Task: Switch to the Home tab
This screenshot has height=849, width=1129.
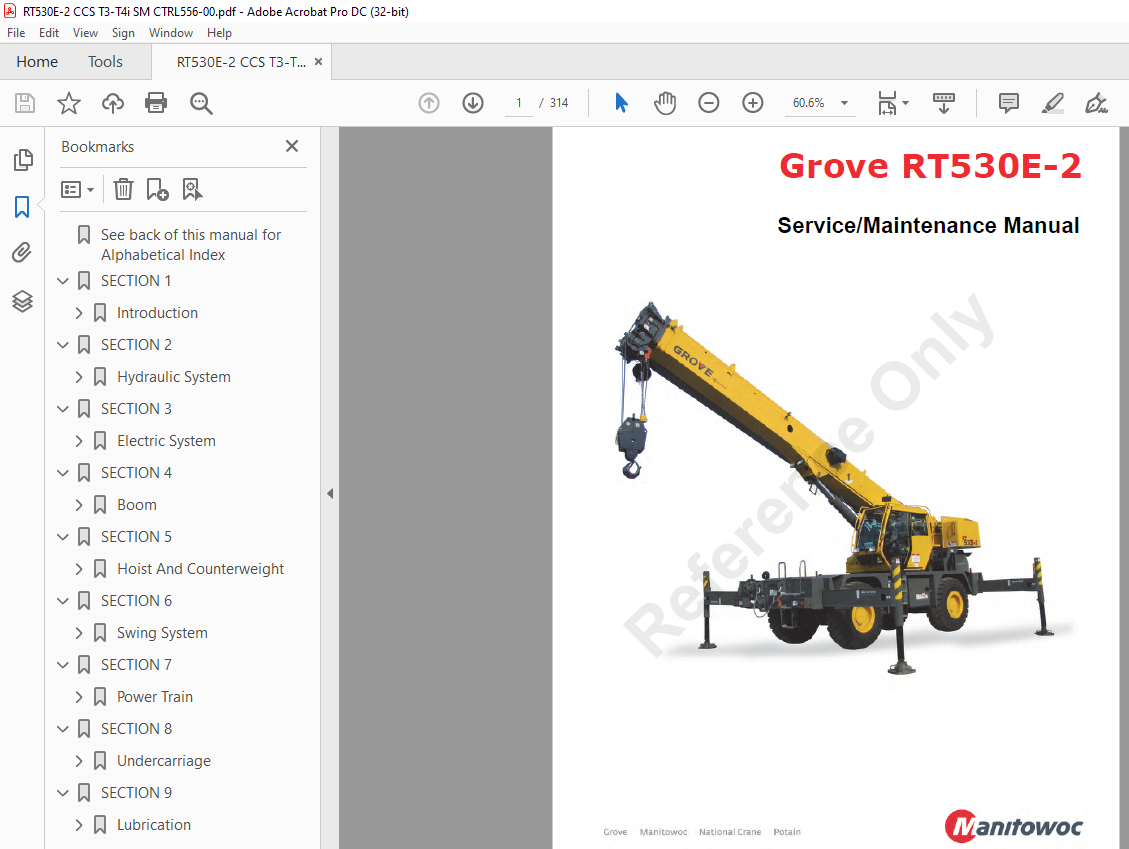Action: pos(37,62)
